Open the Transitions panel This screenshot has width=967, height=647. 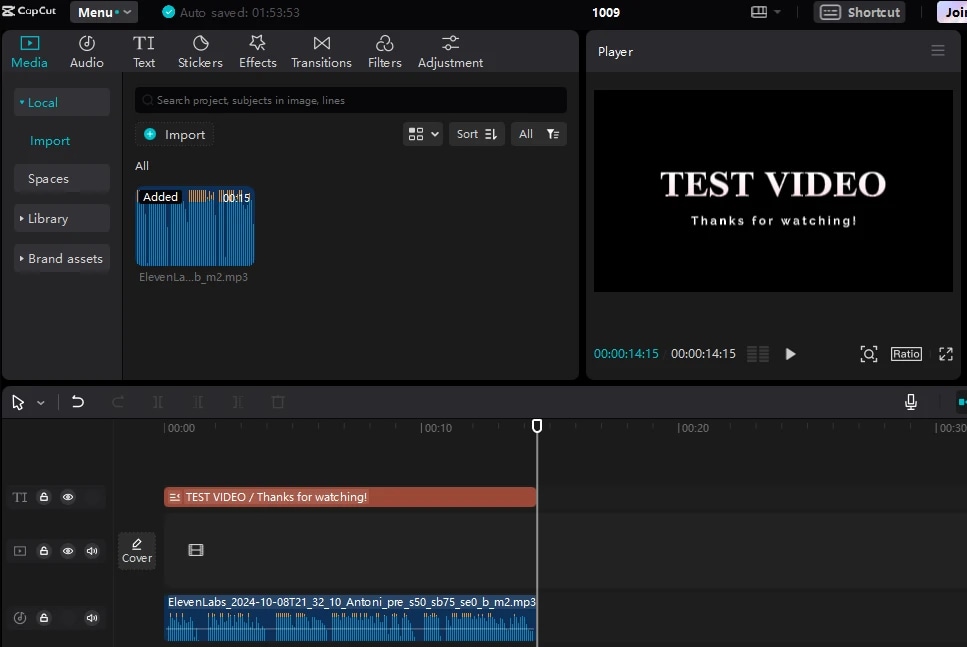click(x=321, y=52)
